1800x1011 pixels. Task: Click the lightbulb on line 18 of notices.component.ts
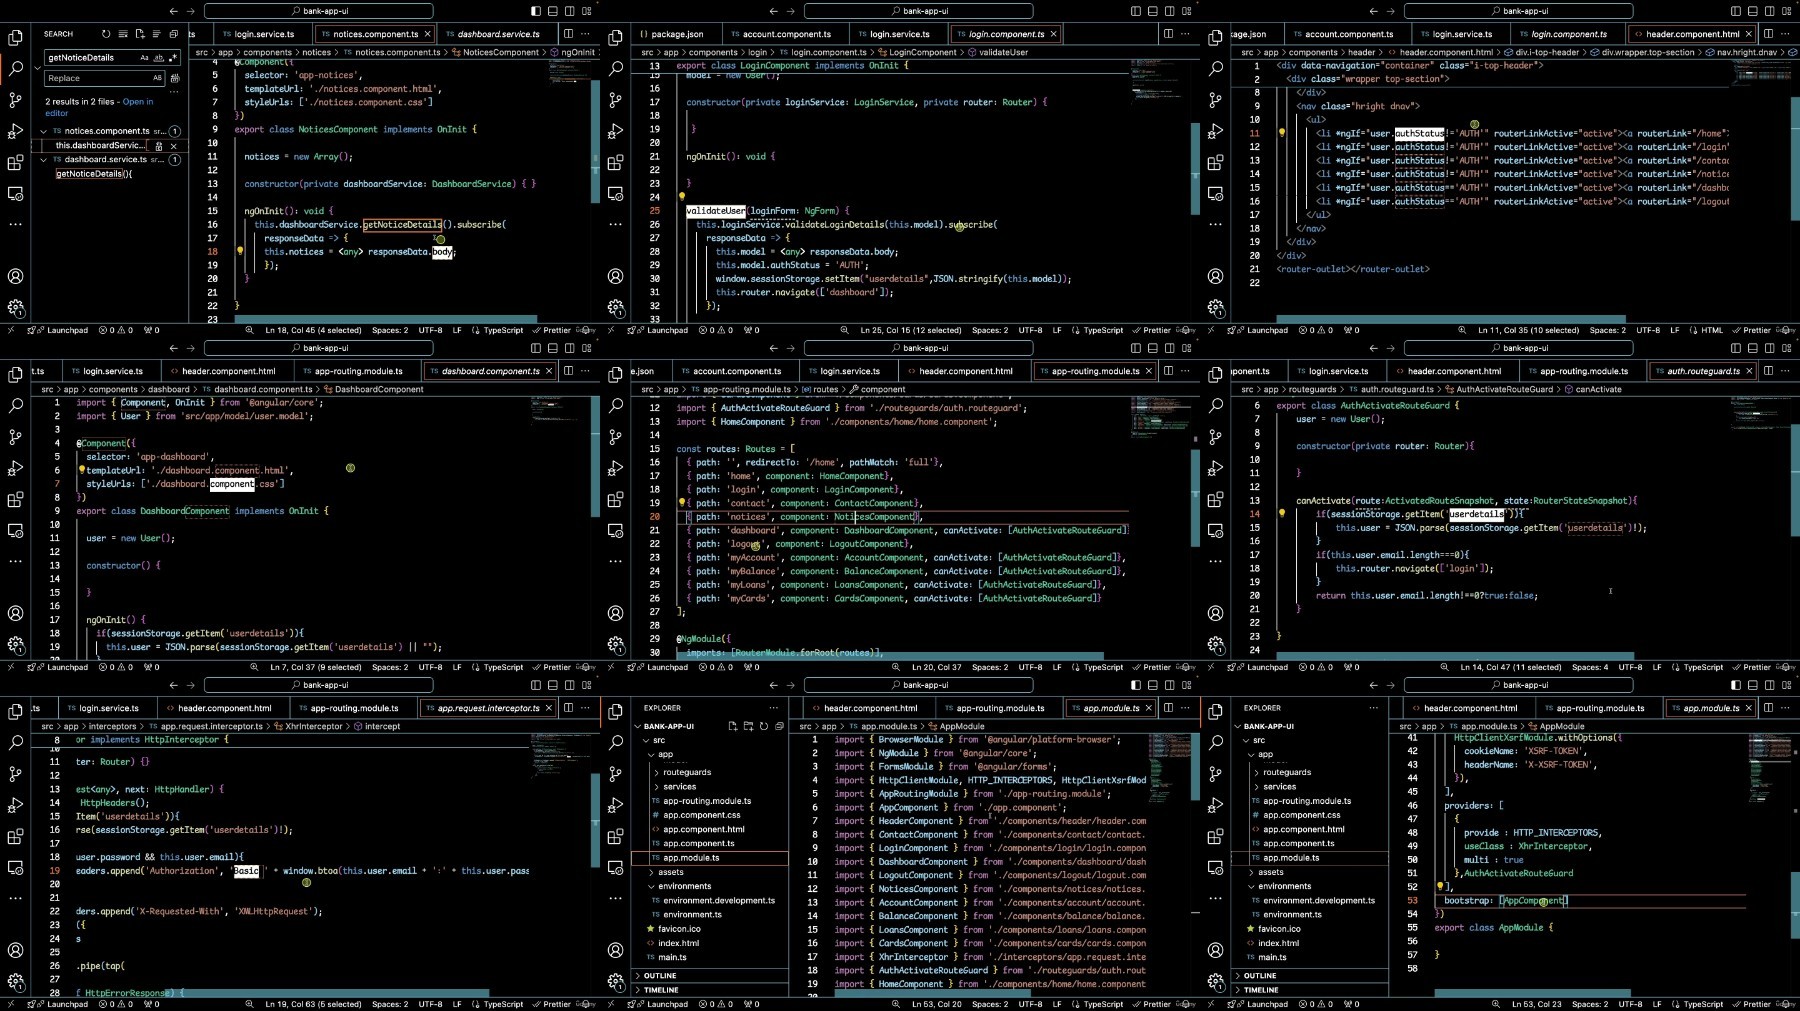click(x=240, y=251)
